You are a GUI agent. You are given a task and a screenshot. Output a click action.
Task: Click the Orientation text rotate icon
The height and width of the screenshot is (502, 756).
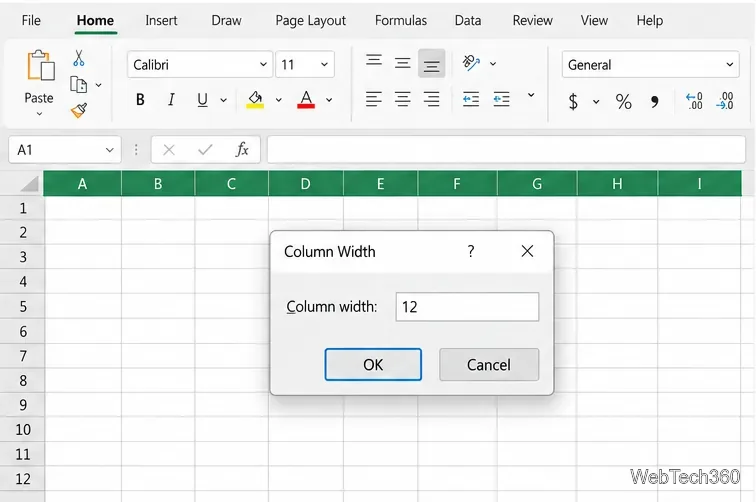(471, 63)
